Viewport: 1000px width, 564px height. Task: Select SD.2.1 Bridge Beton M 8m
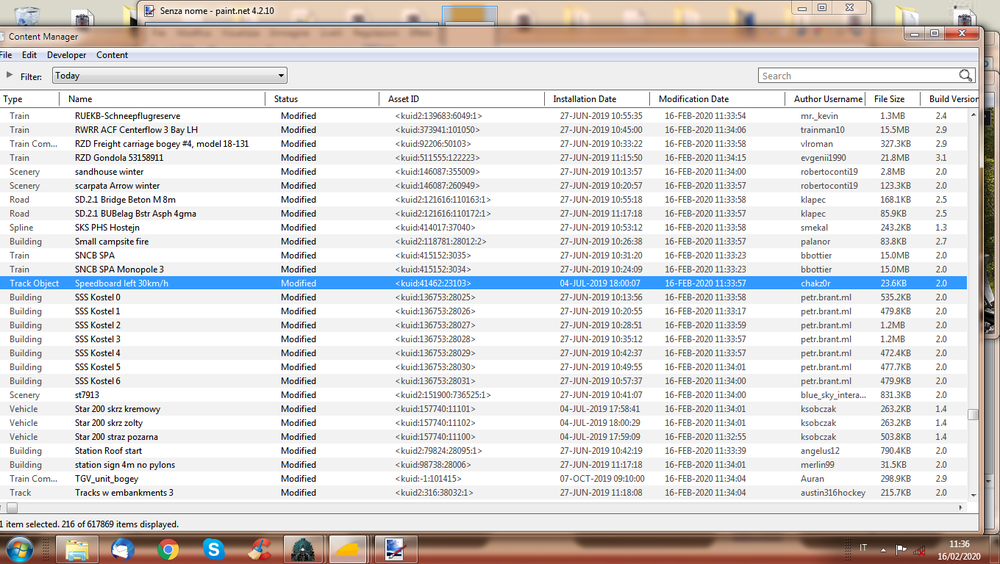tap(483, 200)
